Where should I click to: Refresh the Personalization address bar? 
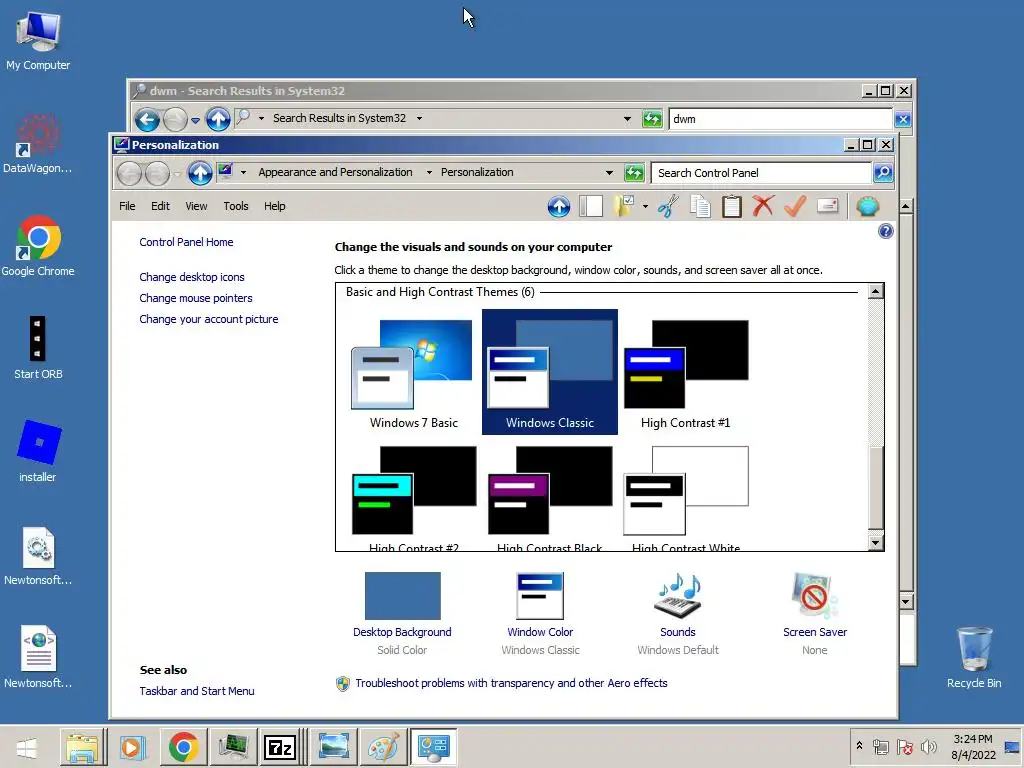click(x=634, y=173)
